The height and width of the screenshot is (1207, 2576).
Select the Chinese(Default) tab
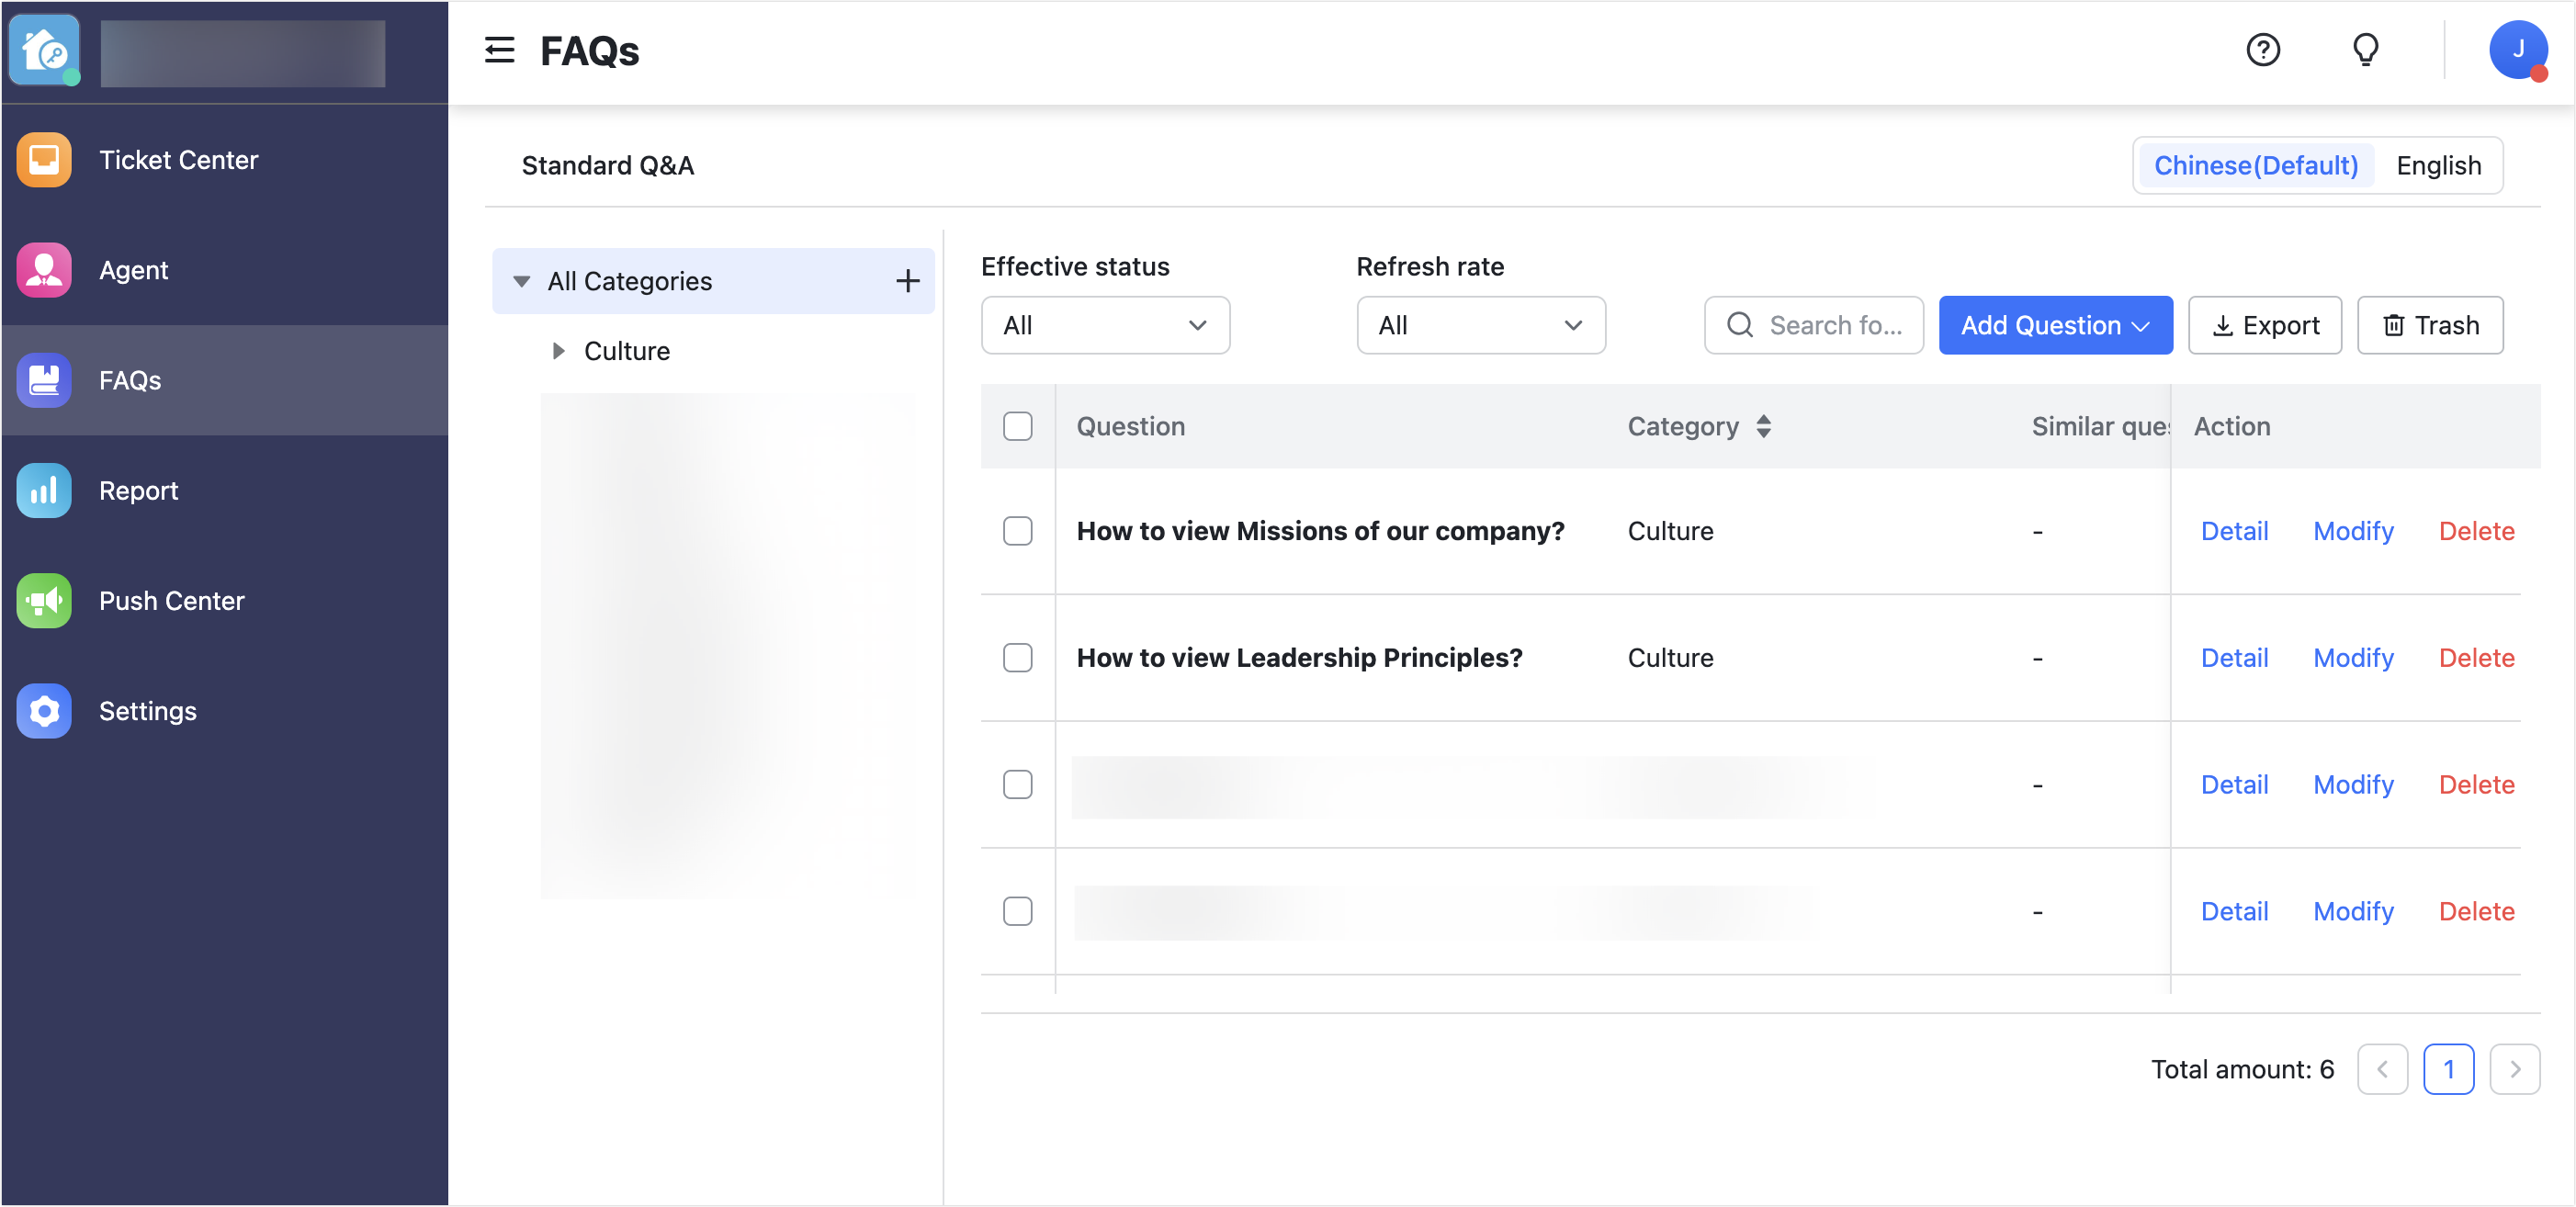(2255, 165)
